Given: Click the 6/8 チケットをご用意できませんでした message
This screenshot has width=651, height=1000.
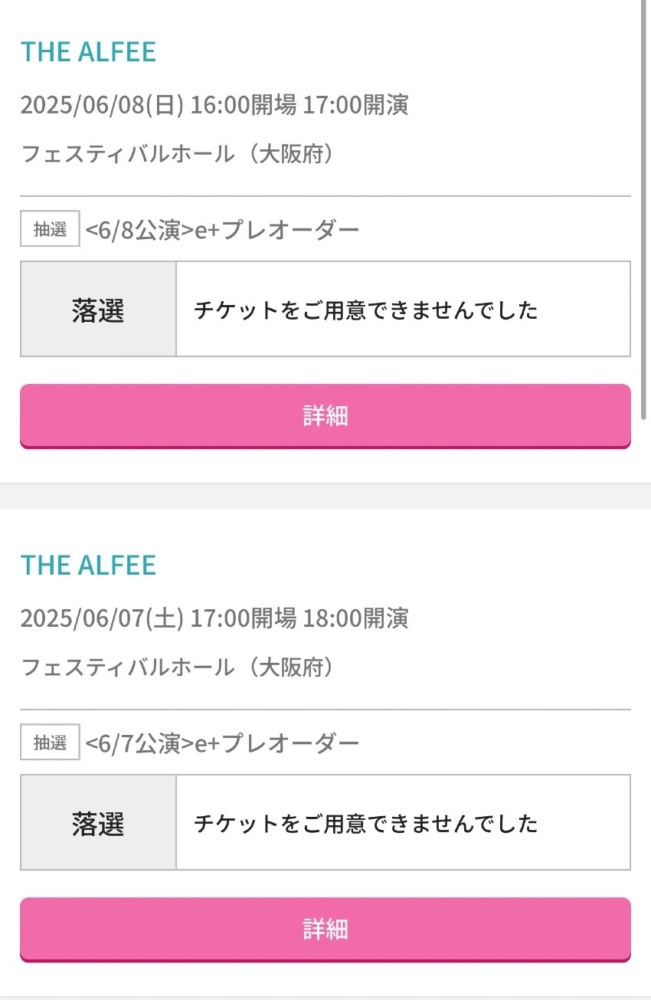Looking at the screenshot, I should [x=365, y=310].
